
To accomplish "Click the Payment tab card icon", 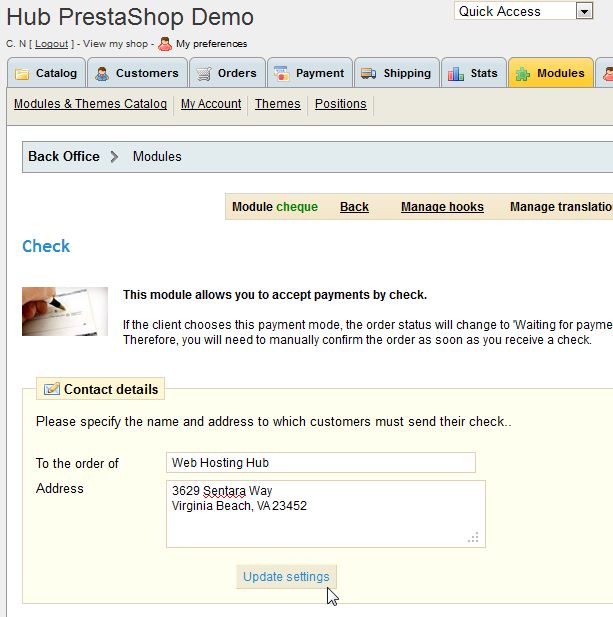I will tap(282, 73).
